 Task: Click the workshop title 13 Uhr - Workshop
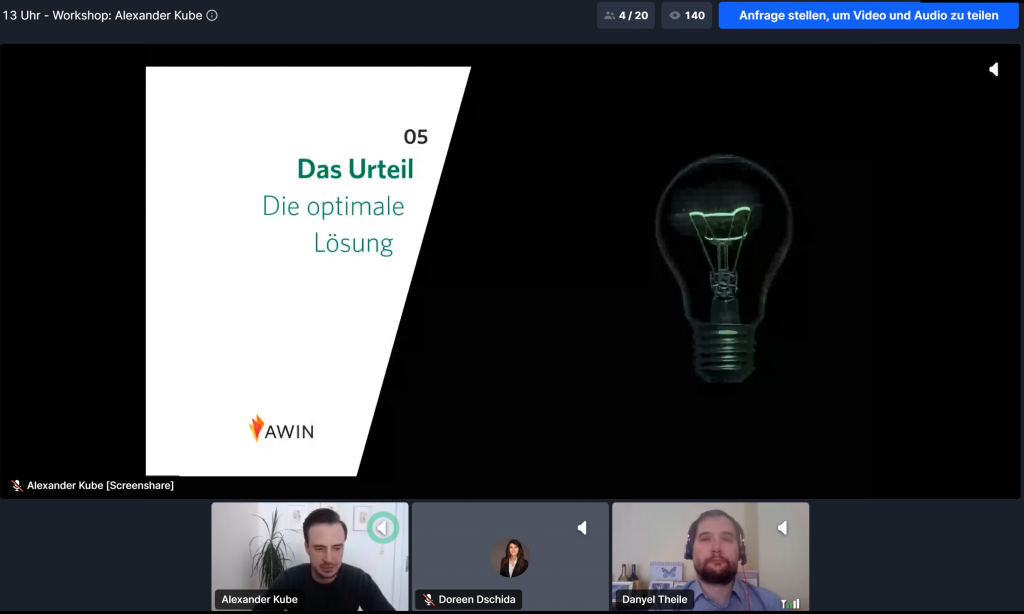pyautogui.click(x=103, y=15)
